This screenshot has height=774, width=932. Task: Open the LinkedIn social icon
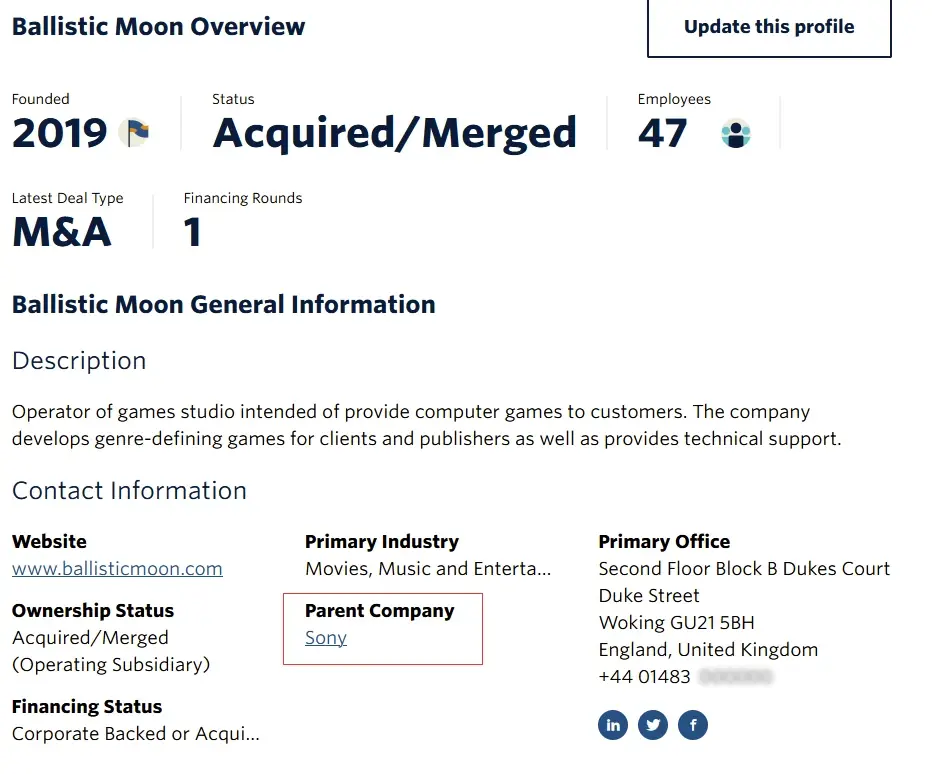pos(613,725)
